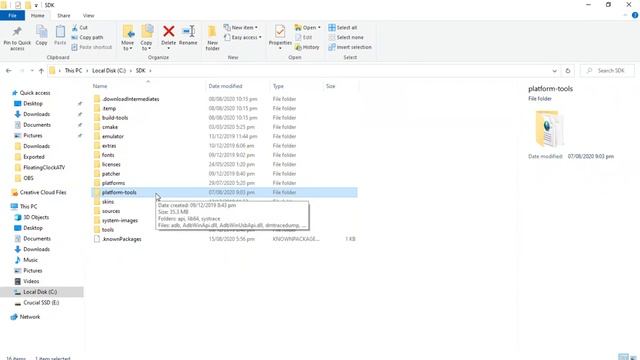Click the platform-tools preview thumbnail
The height and width of the screenshot is (360, 640).
[x=549, y=129]
